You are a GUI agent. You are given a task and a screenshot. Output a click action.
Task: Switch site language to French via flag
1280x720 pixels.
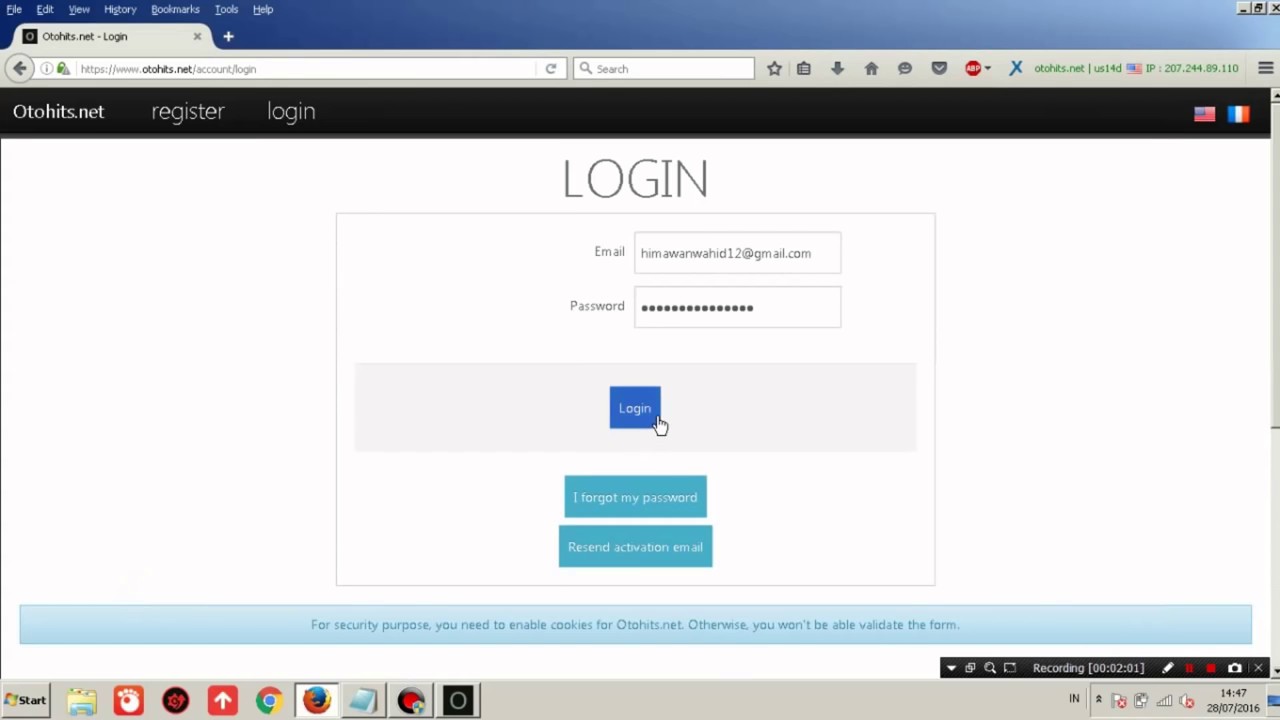(1238, 114)
